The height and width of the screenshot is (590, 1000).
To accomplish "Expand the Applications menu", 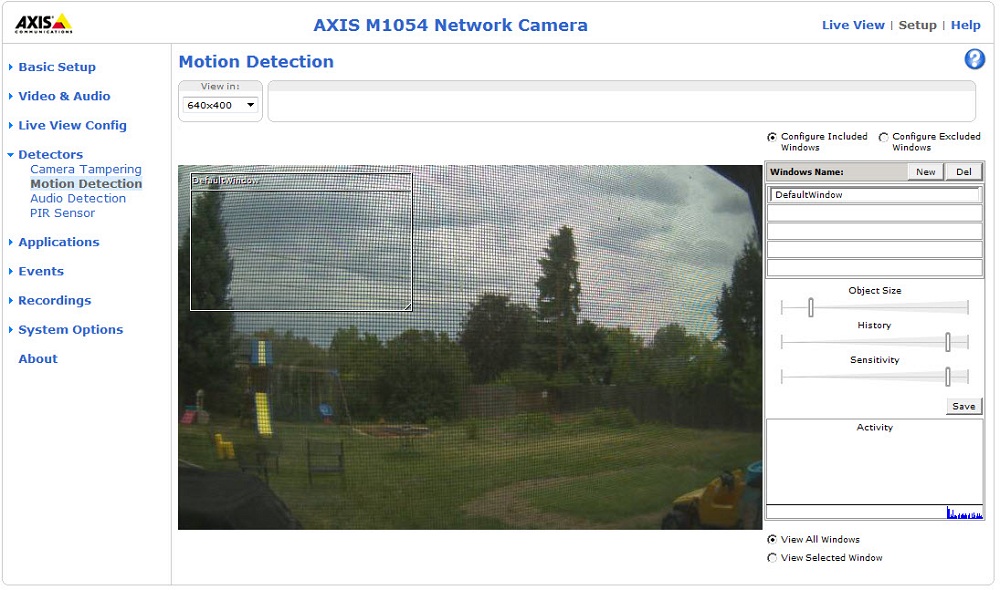I will (x=59, y=242).
